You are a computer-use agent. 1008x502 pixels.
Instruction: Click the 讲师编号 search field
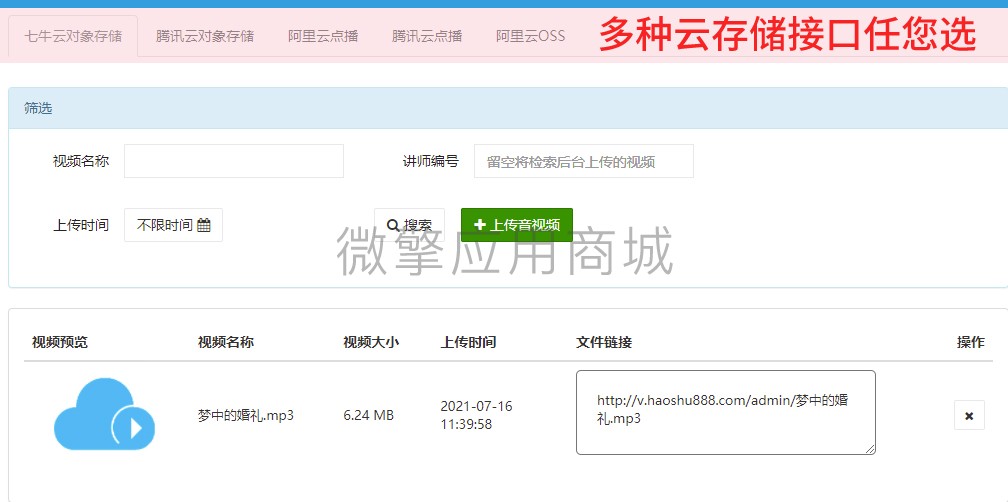click(583, 161)
